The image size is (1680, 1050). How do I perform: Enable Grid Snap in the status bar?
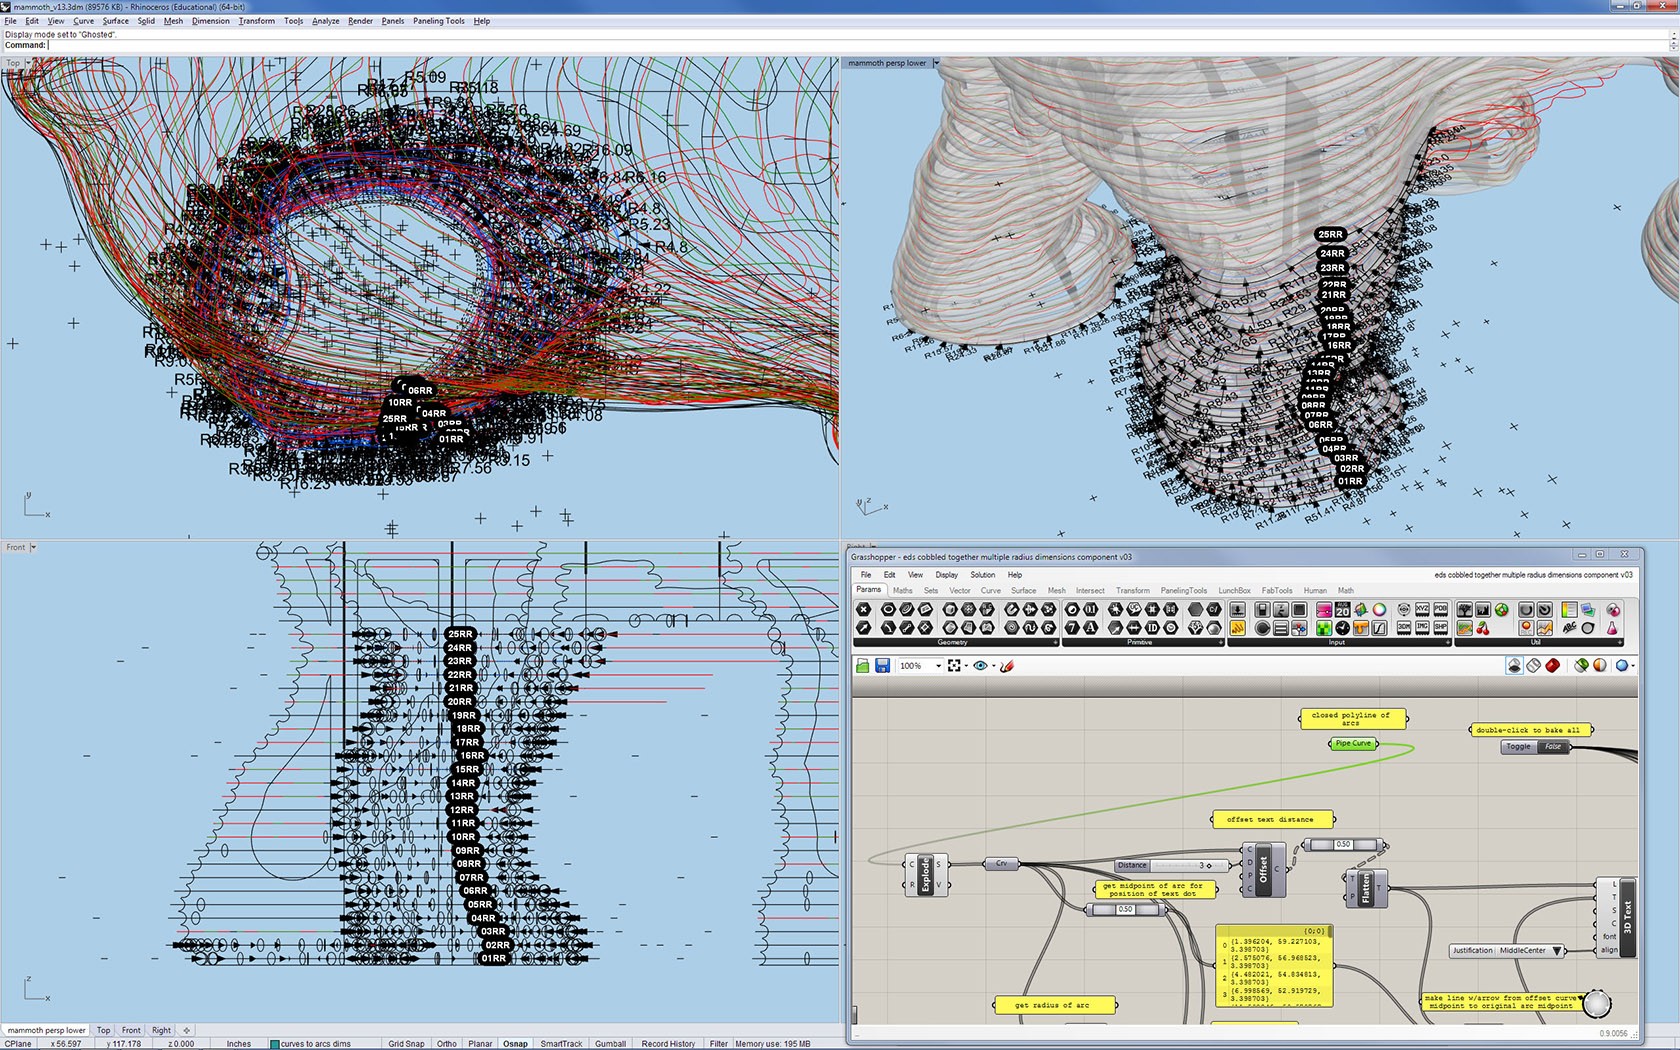point(406,1044)
